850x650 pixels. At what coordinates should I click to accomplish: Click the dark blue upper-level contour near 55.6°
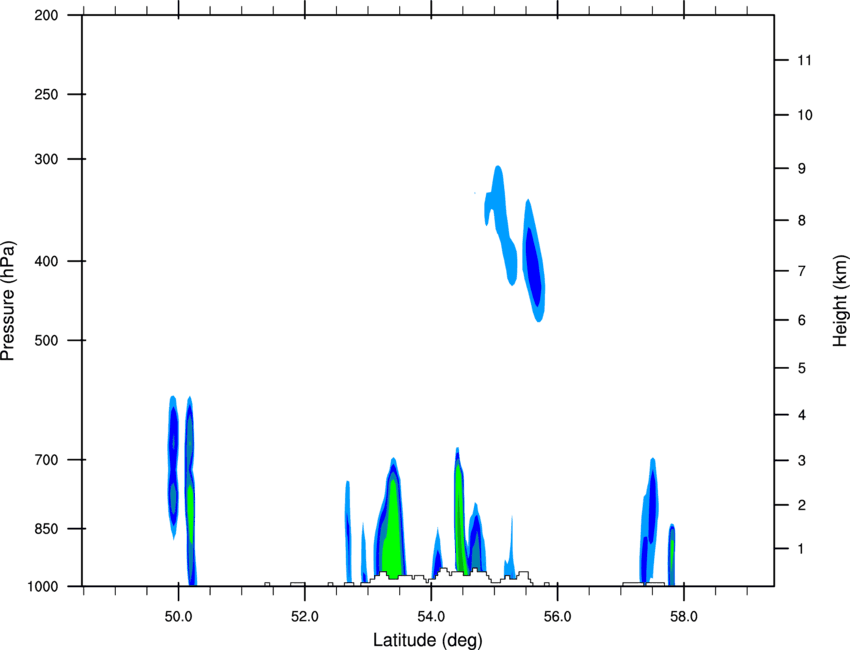tap(534, 266)
